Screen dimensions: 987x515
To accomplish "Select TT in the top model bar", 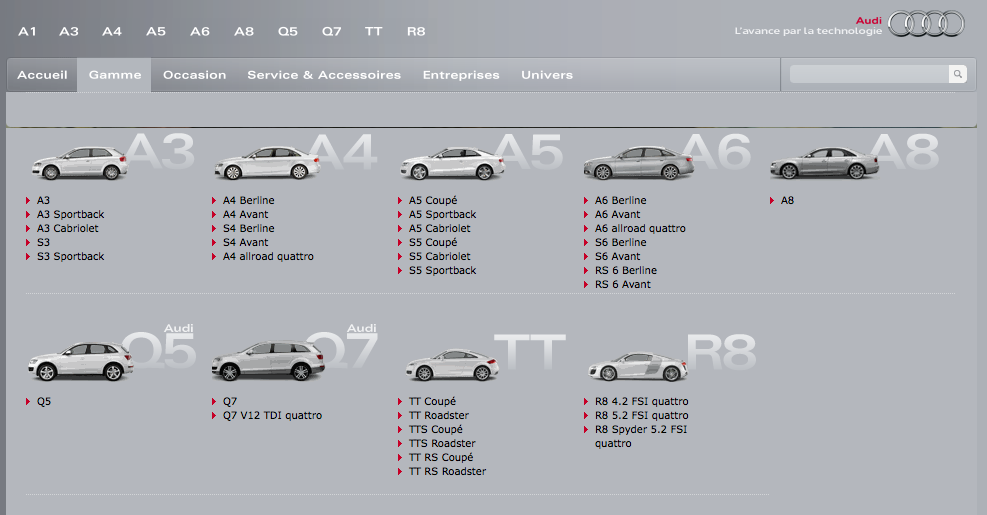I will pyautogui.click(x=373, y=31).
